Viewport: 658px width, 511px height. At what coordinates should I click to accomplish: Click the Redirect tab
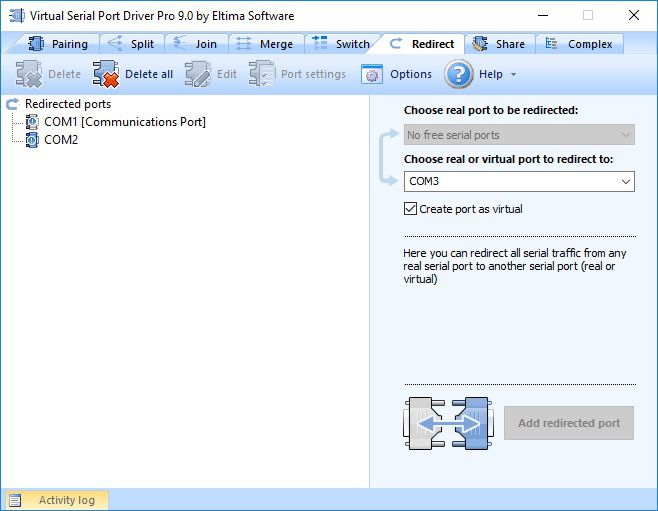pos(422,44)
